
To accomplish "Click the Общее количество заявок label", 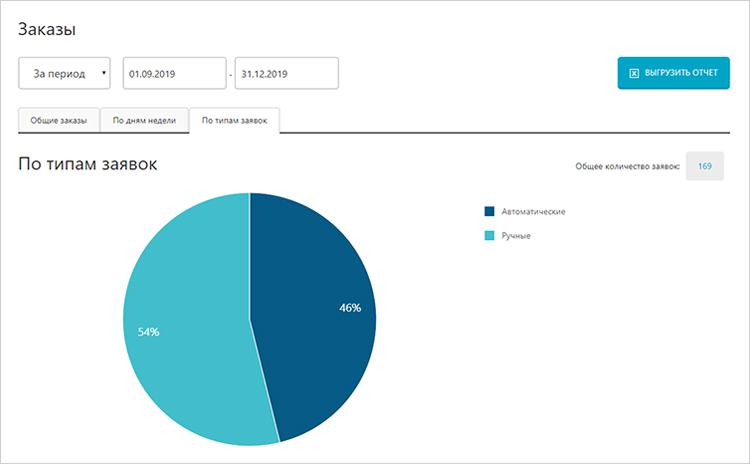I will (x=628, y=166).
